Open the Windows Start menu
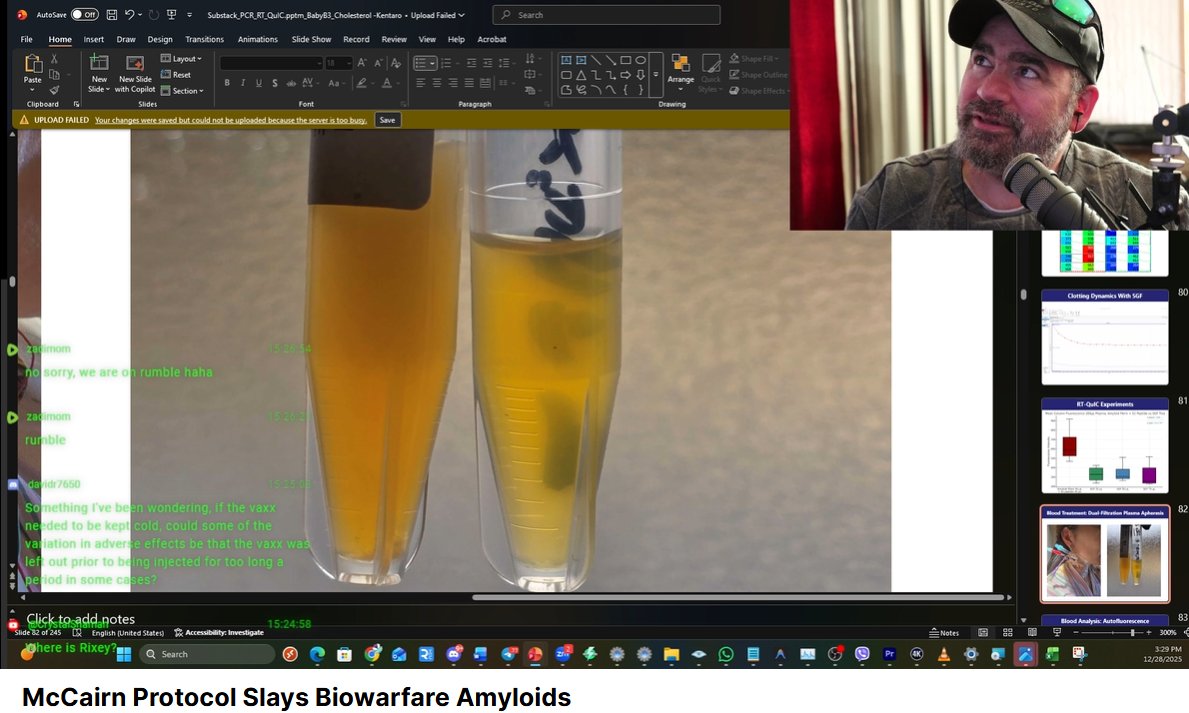Image resolution: width=1189 pixels, height=713 pixels. pyautogui.click(x=124, y=655)
